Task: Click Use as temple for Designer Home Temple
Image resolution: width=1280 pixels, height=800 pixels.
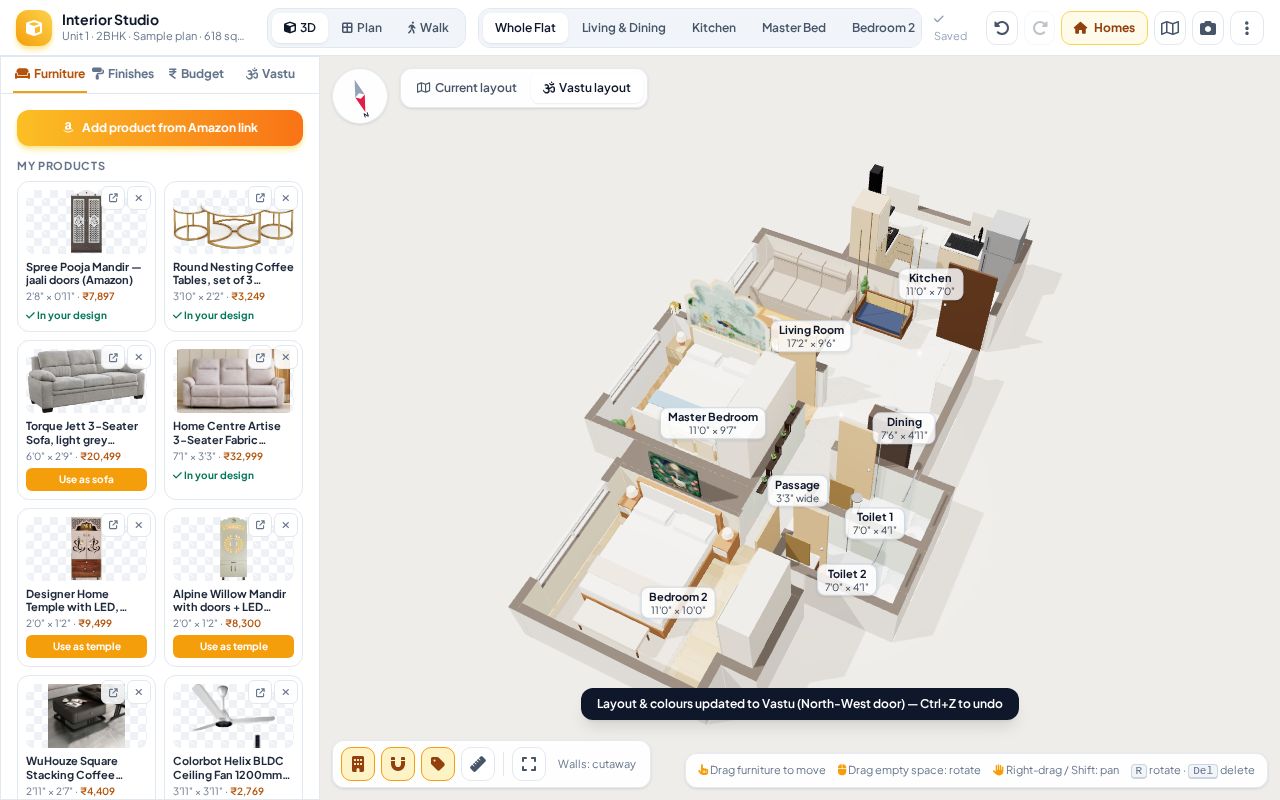Action: click(86, 647)
